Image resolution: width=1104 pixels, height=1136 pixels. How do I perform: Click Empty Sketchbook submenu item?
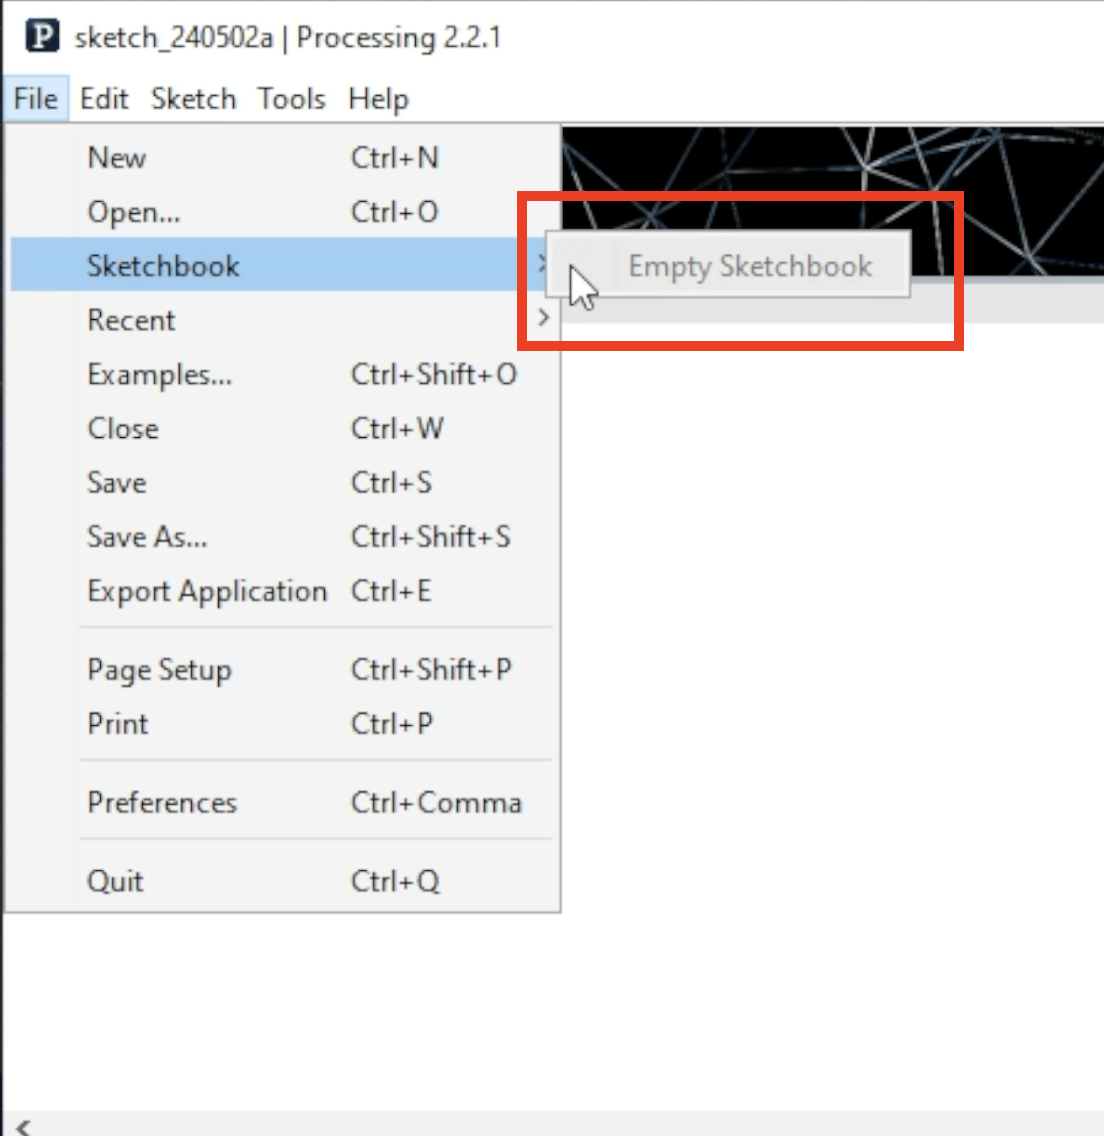tap(728, 265)
